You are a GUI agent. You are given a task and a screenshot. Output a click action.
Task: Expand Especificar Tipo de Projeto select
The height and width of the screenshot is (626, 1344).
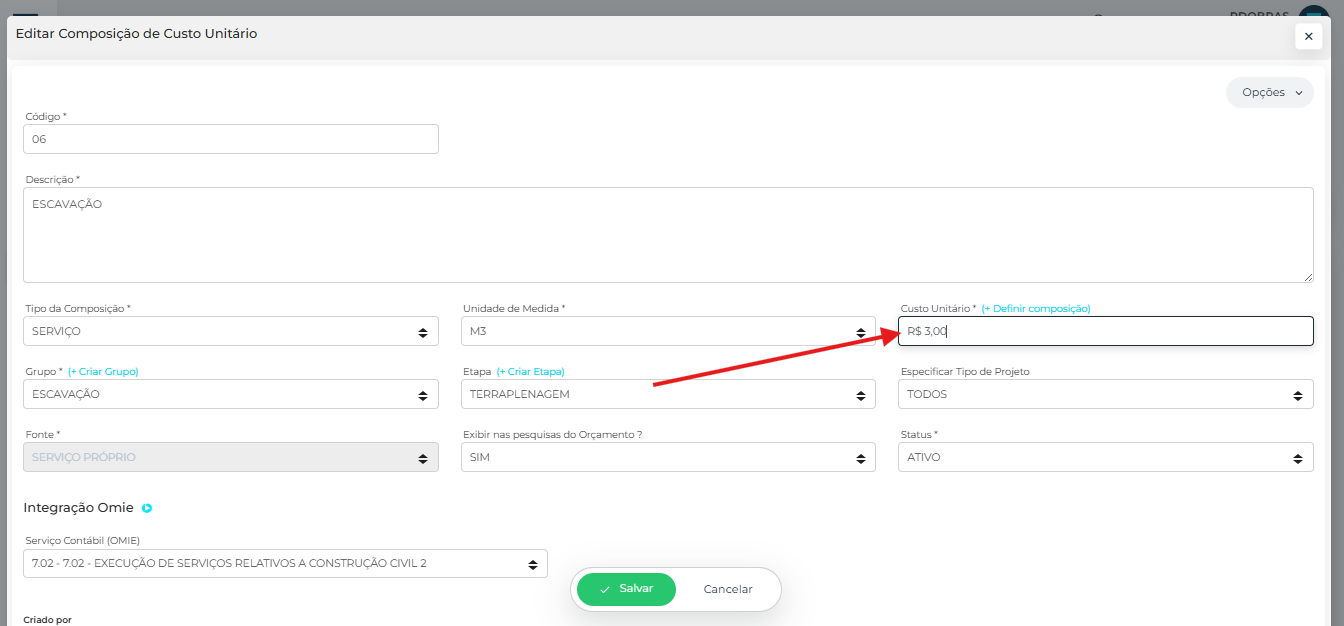1105,394
